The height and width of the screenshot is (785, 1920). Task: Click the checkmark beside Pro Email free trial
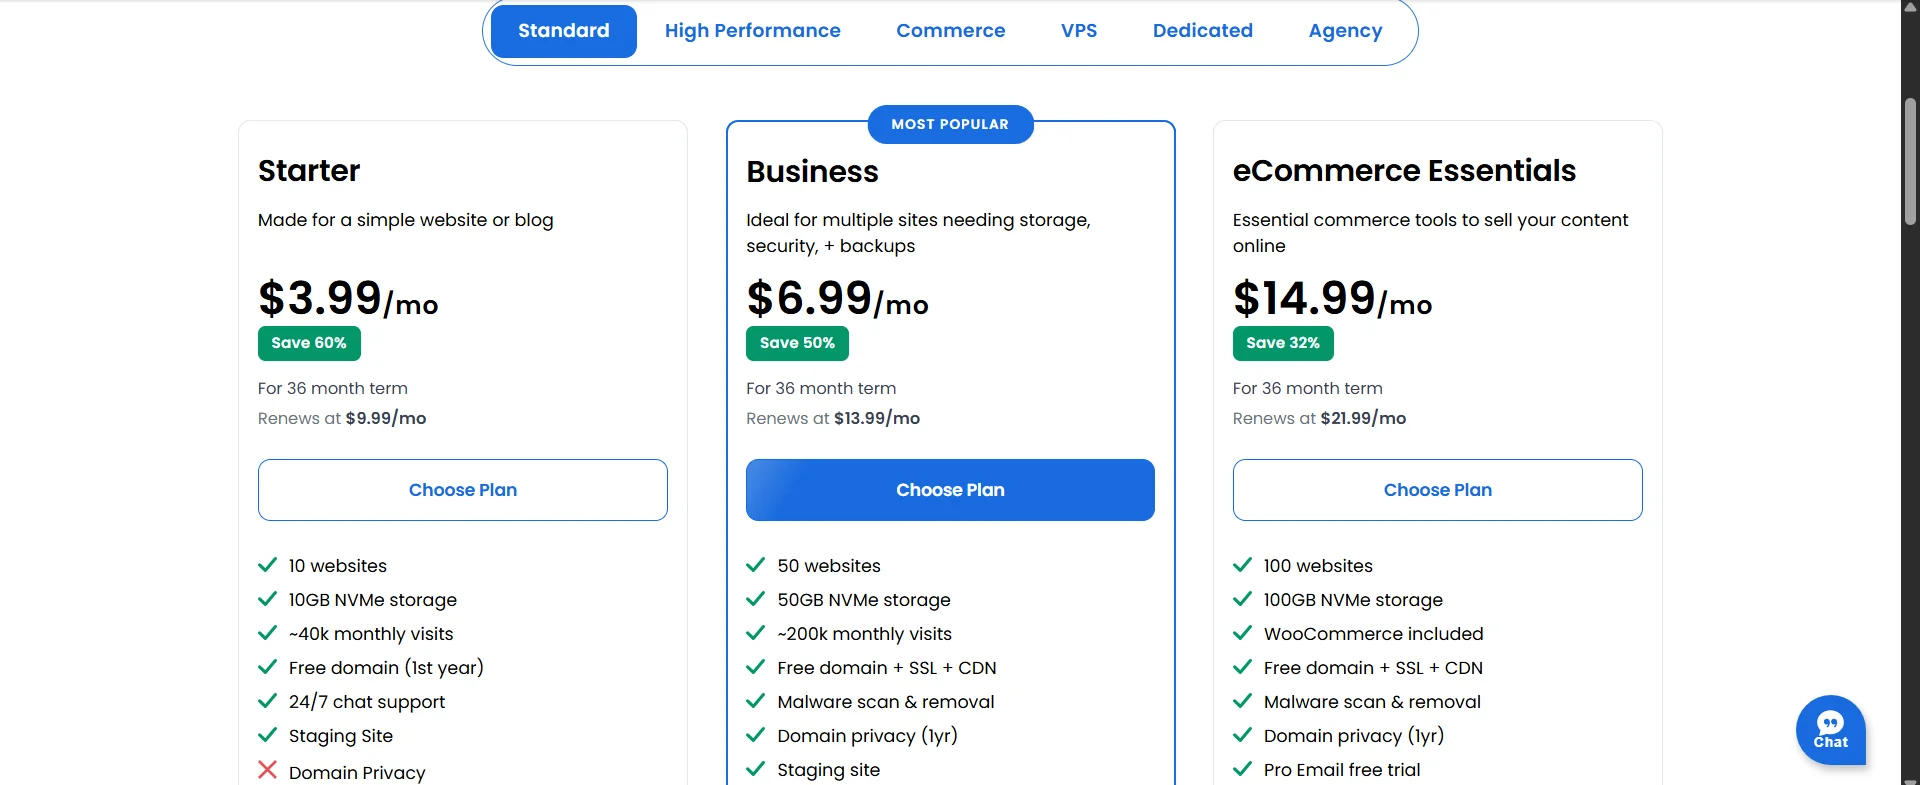(x=1242, y=769)
